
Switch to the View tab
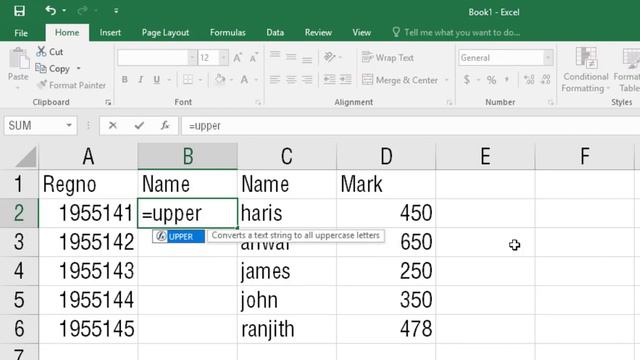coord(362,33)
